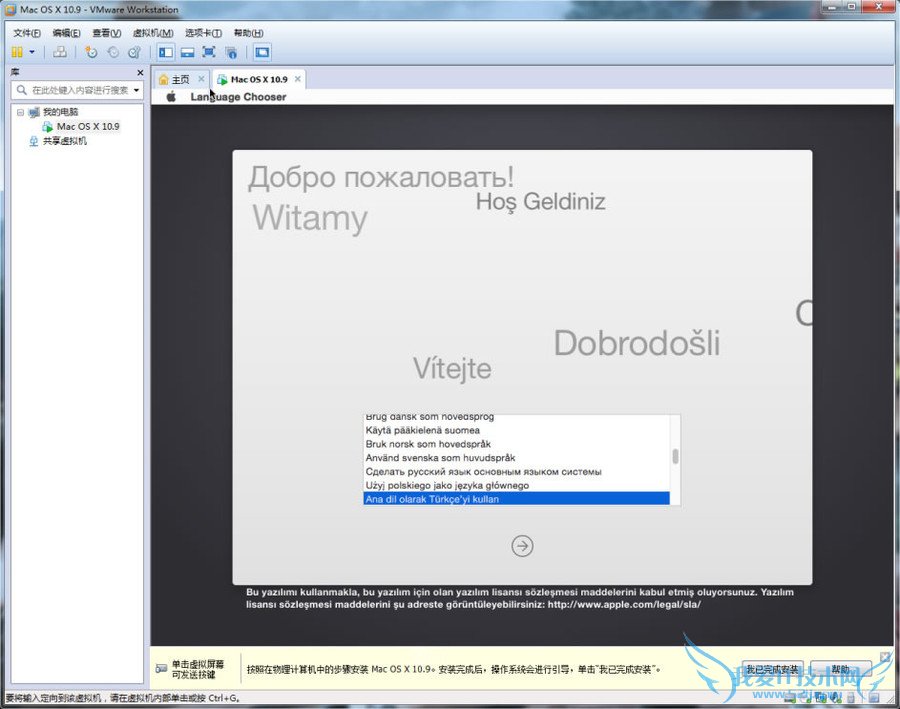Enter full screen mode icon
Viewport: 900px width, 709px height.
(209, 52)
